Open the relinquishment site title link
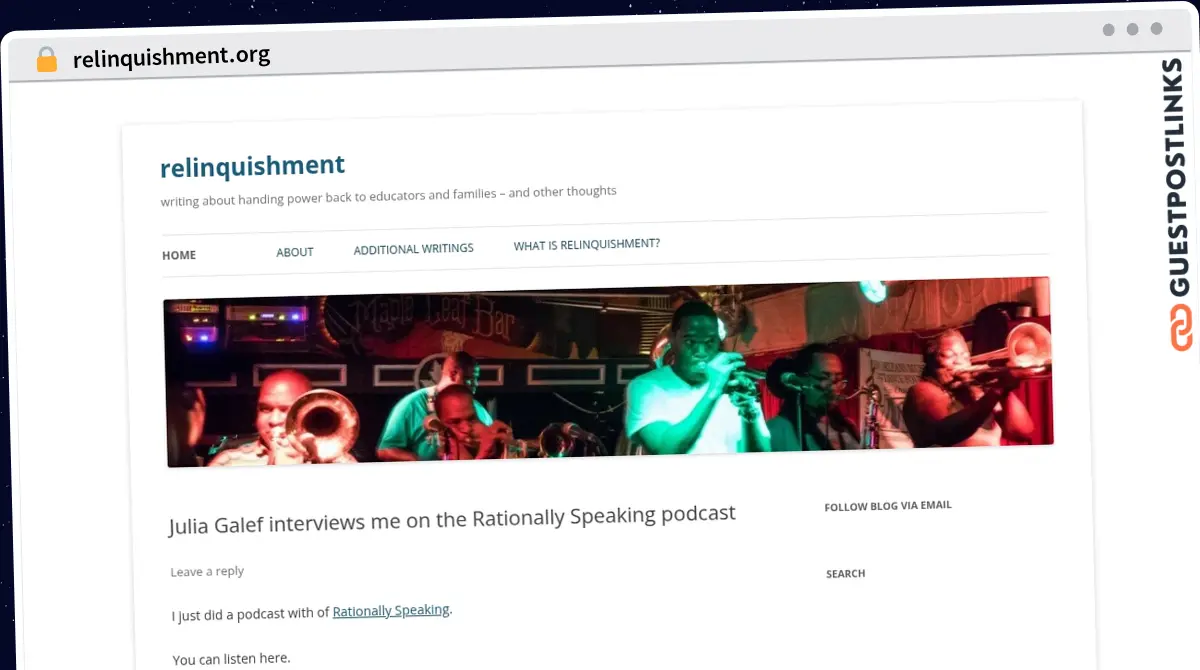Viewport: 1200px width, 670px height. (x=252, y=167)
